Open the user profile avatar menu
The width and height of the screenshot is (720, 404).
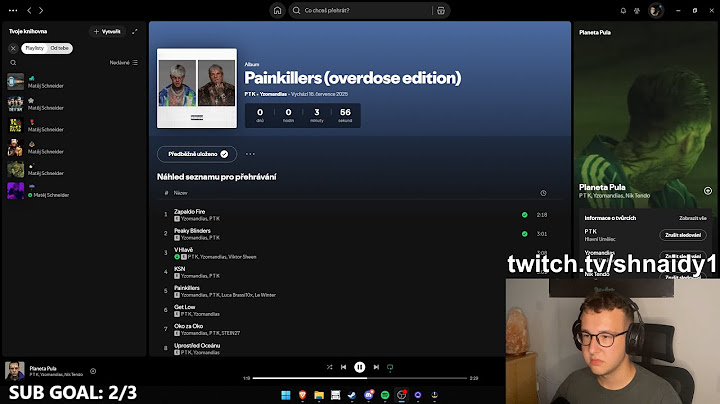tap(656, 11)
